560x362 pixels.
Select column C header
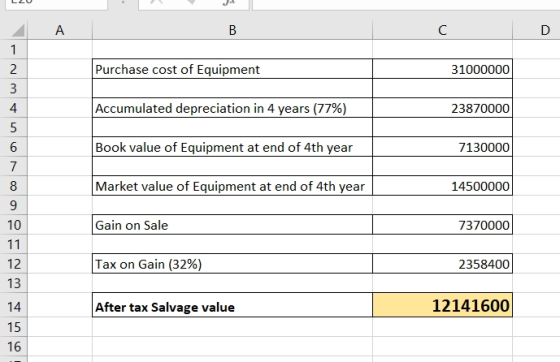click(x=442, y=30)
